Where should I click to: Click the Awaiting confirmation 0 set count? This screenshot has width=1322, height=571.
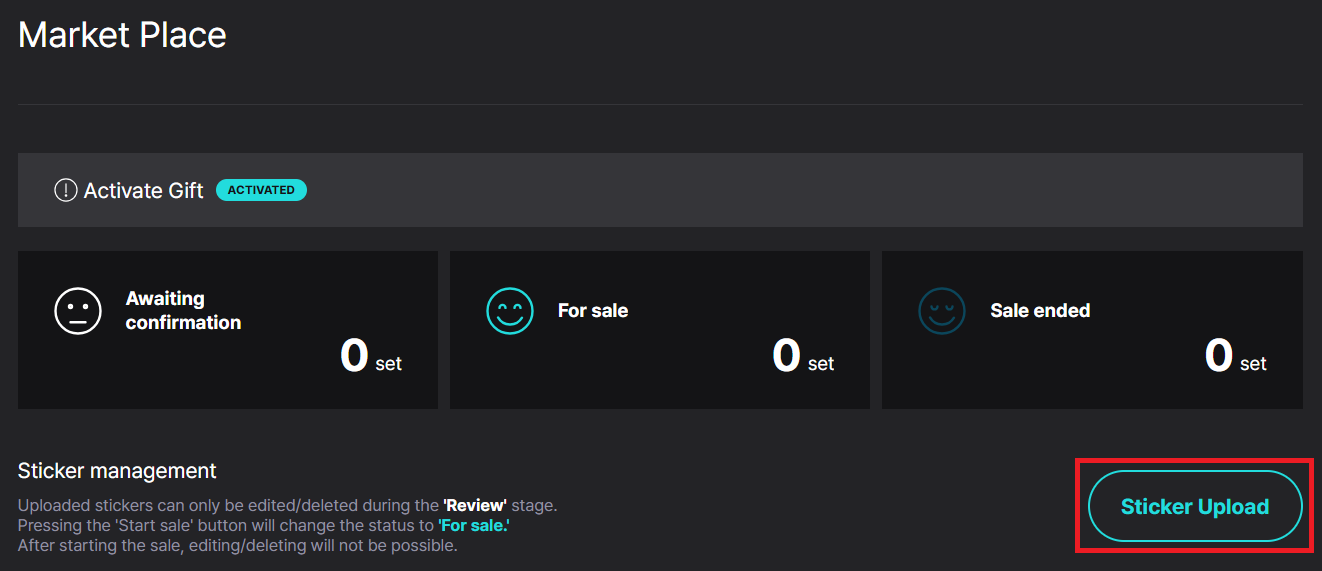371,356
